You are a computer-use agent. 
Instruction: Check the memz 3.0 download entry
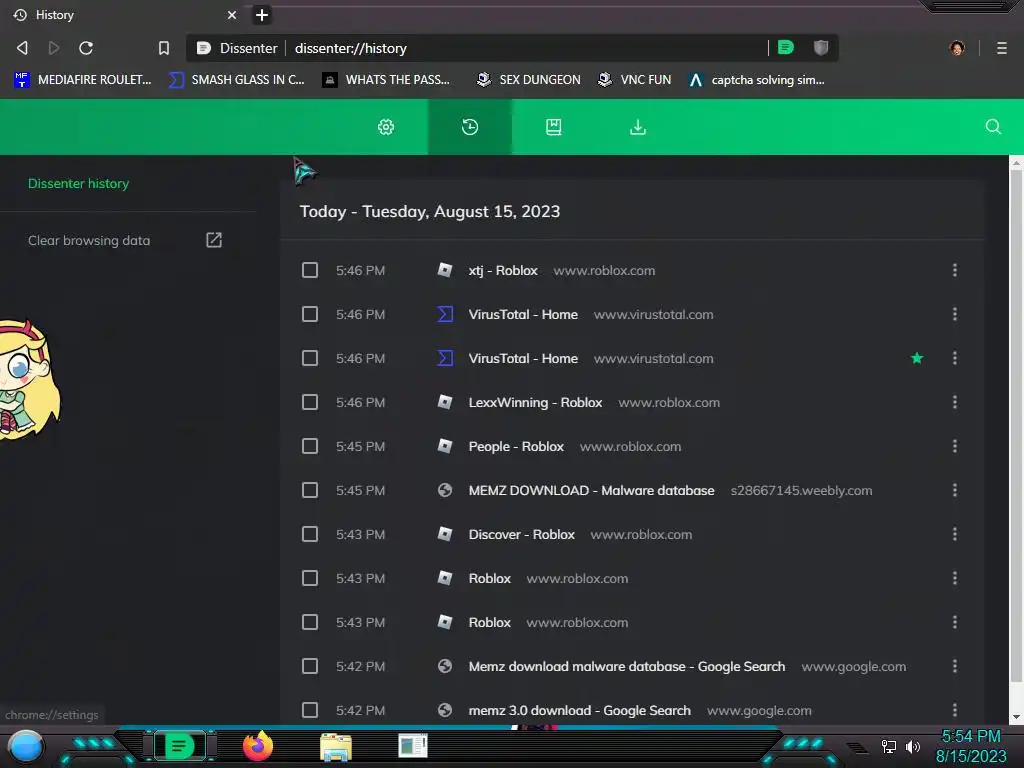click(x=310, y=710)
